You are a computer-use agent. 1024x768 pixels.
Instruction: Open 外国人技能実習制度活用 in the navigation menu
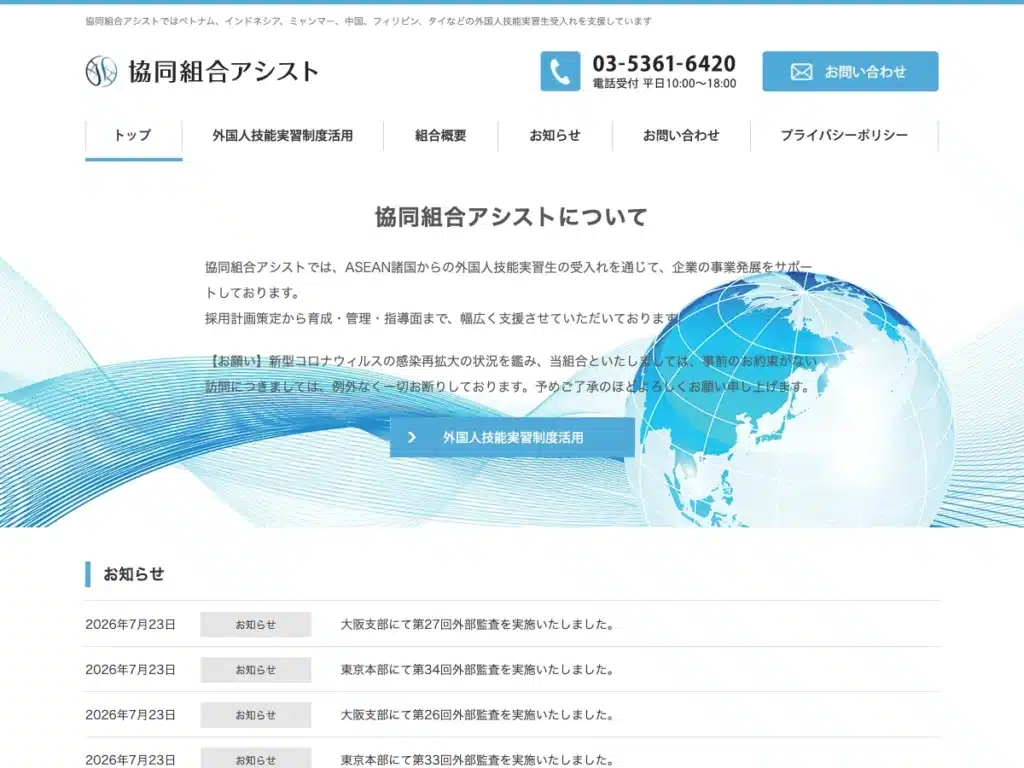283,136
